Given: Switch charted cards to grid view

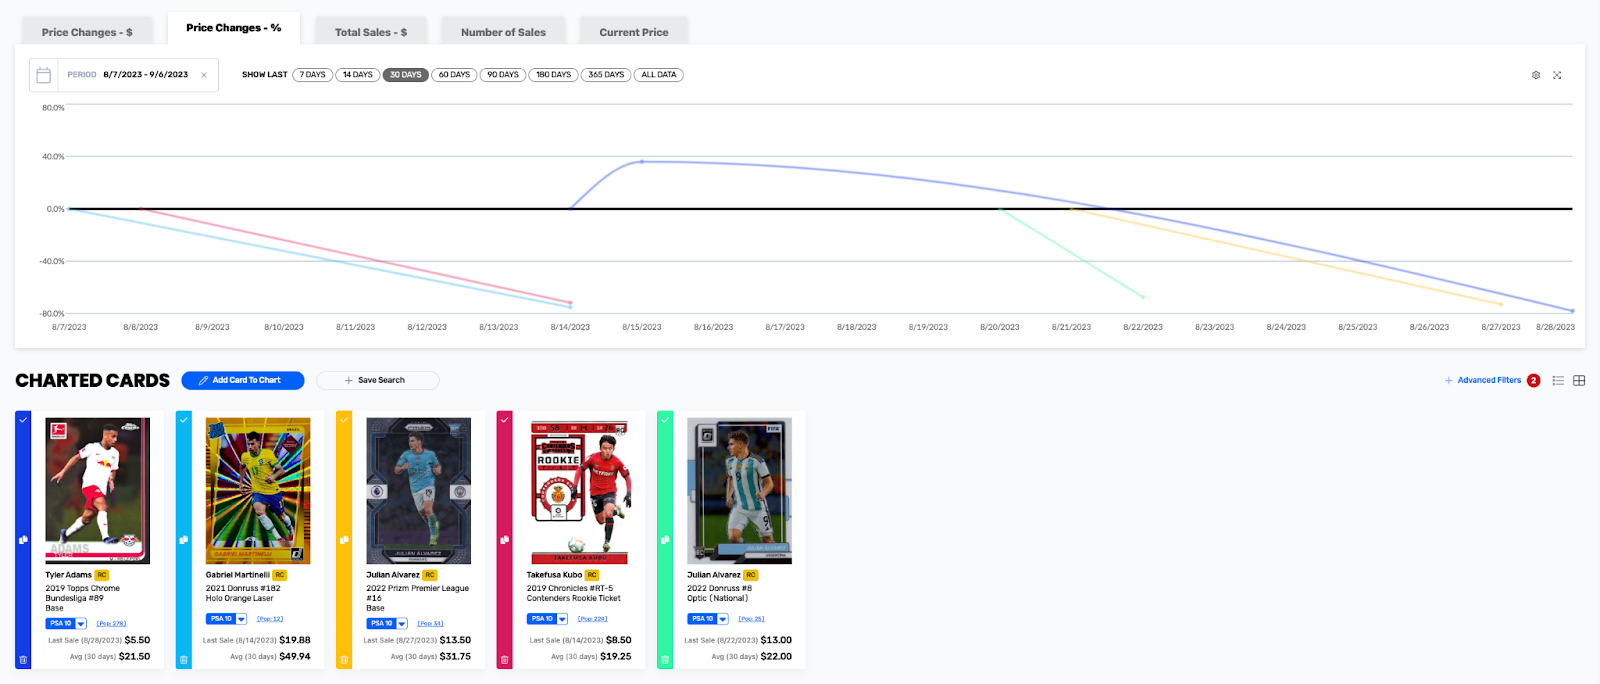Looking at the screenshot, I should [x=1579, y=381].
